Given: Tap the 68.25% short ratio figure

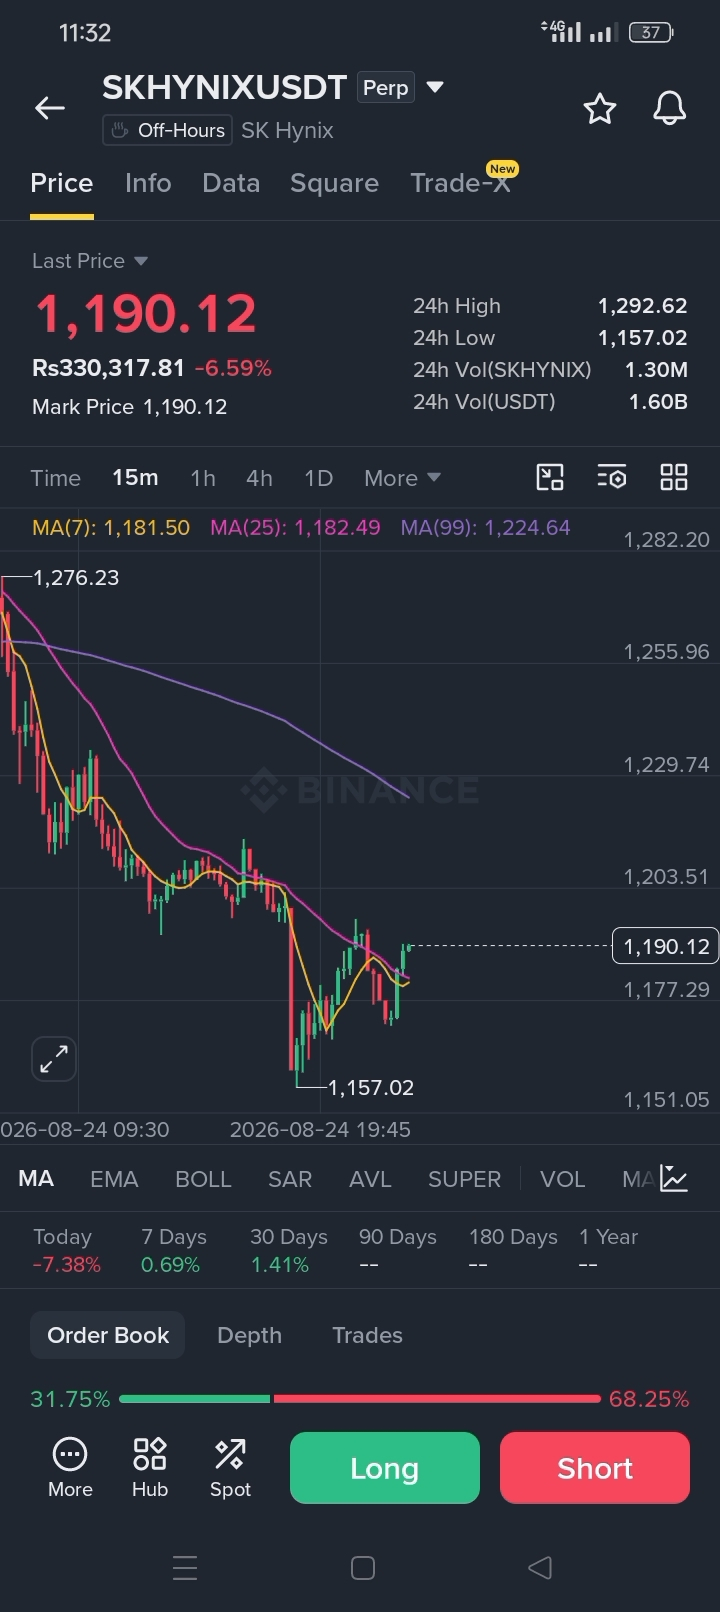Looking at the screenshot, I should (x=649, y=1399).
